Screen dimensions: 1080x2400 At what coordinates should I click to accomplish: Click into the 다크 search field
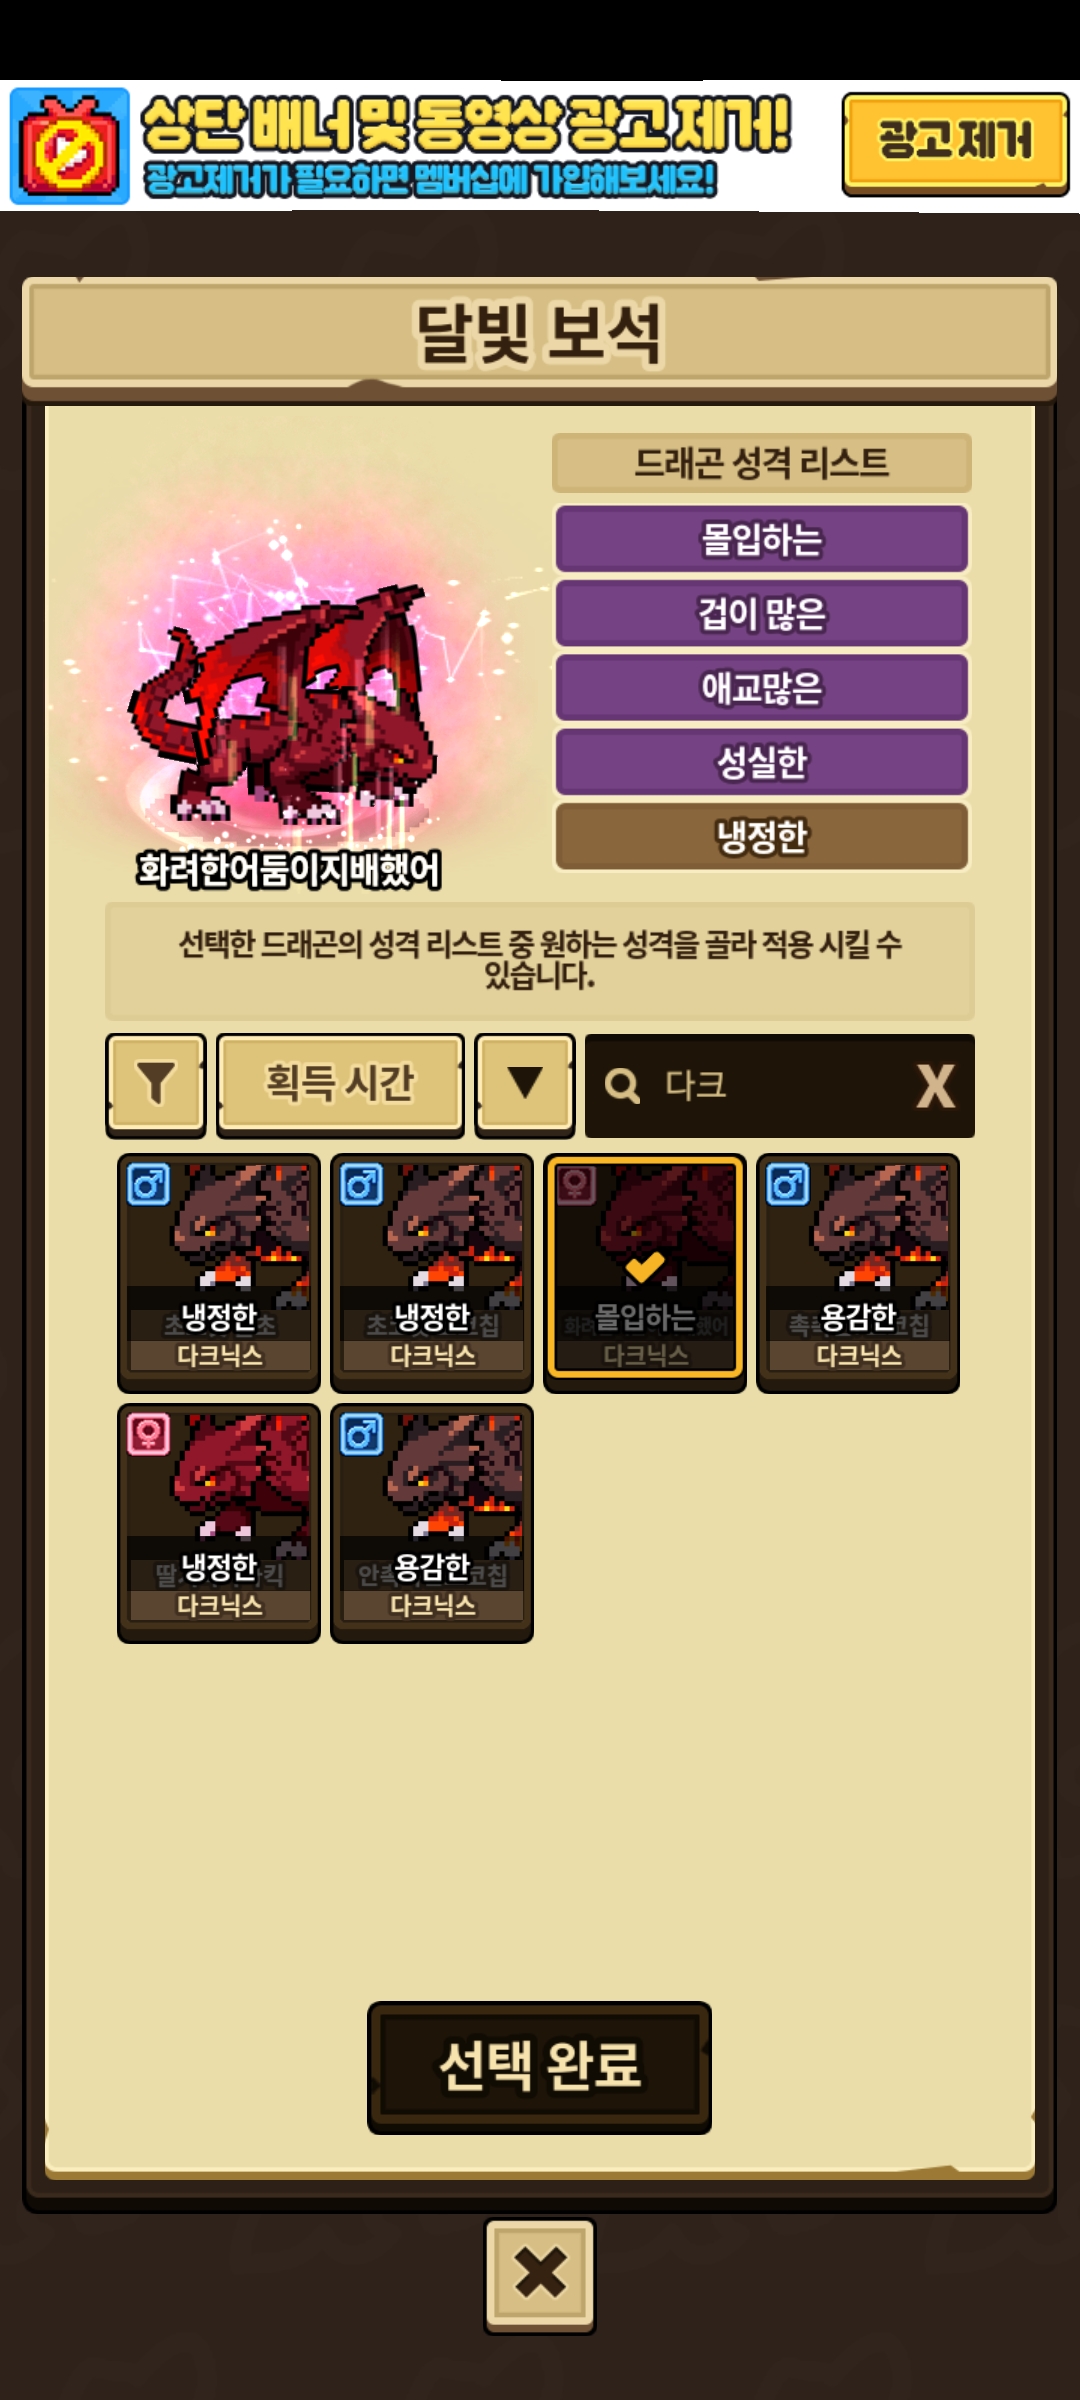pos(780,1086)
